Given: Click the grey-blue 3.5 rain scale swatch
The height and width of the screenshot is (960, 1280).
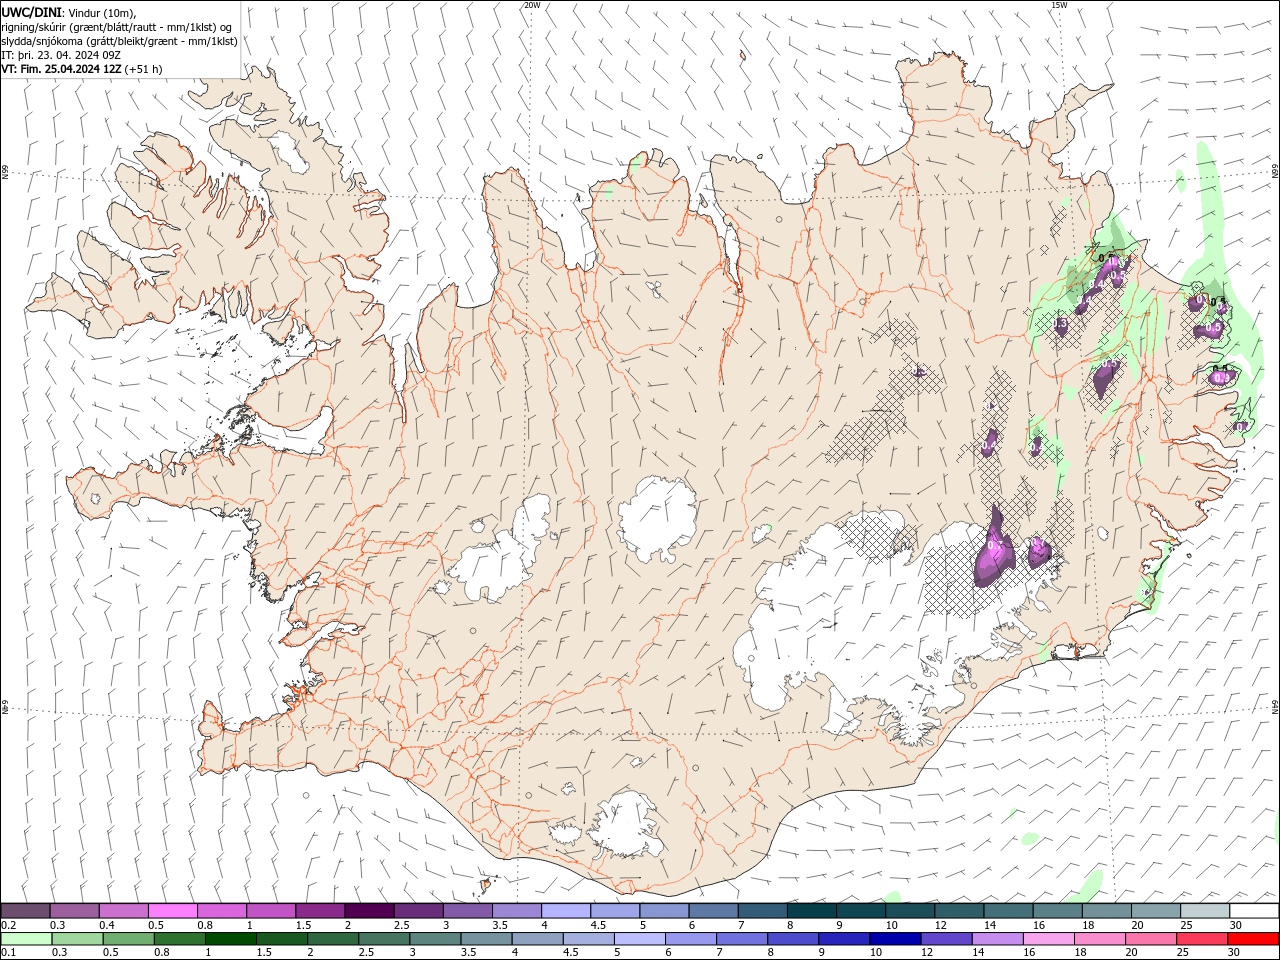Looking at the screenshot, I should (x=487, y=939).
